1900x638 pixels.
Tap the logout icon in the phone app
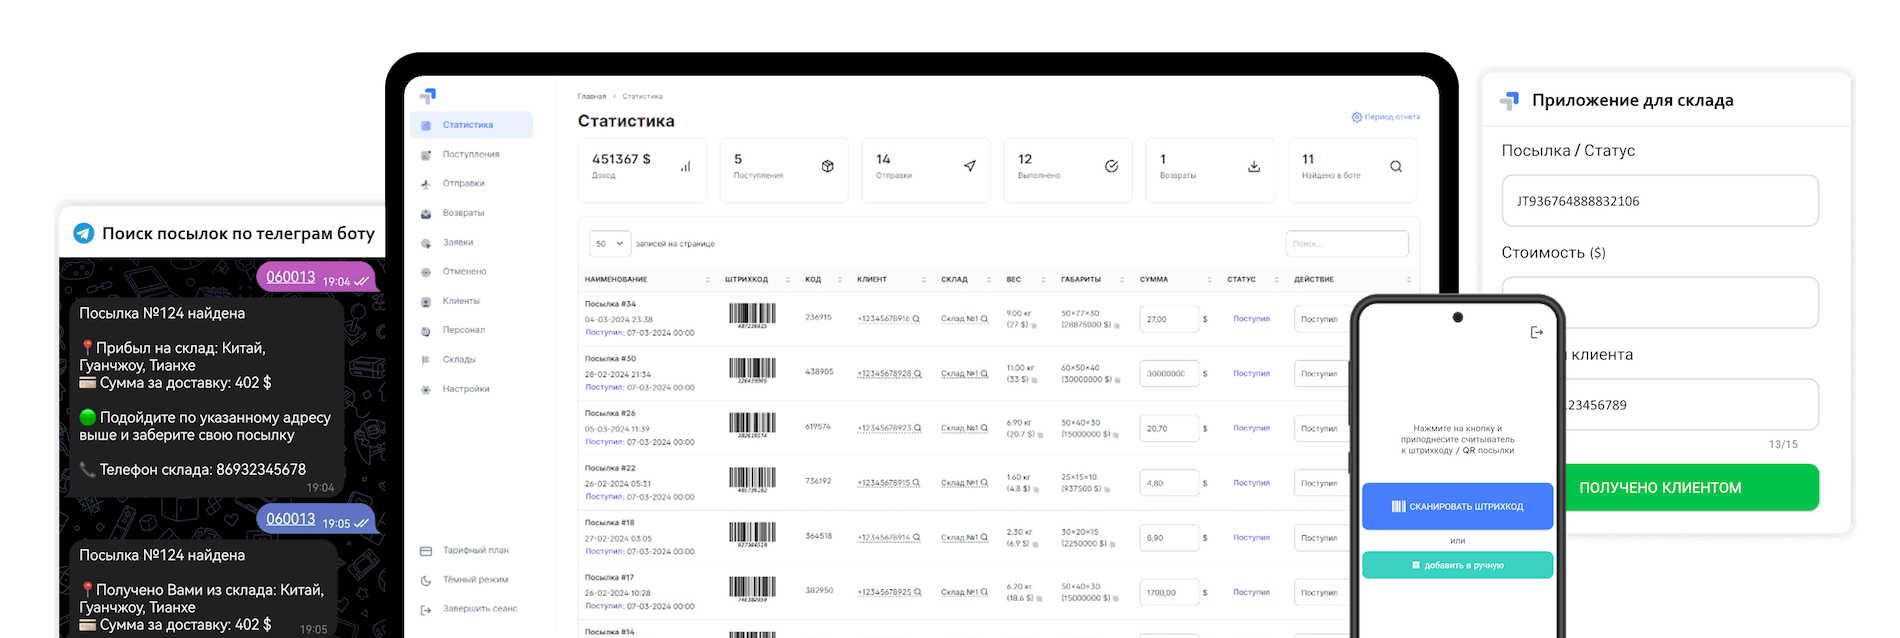click(x=1536, y=332)
